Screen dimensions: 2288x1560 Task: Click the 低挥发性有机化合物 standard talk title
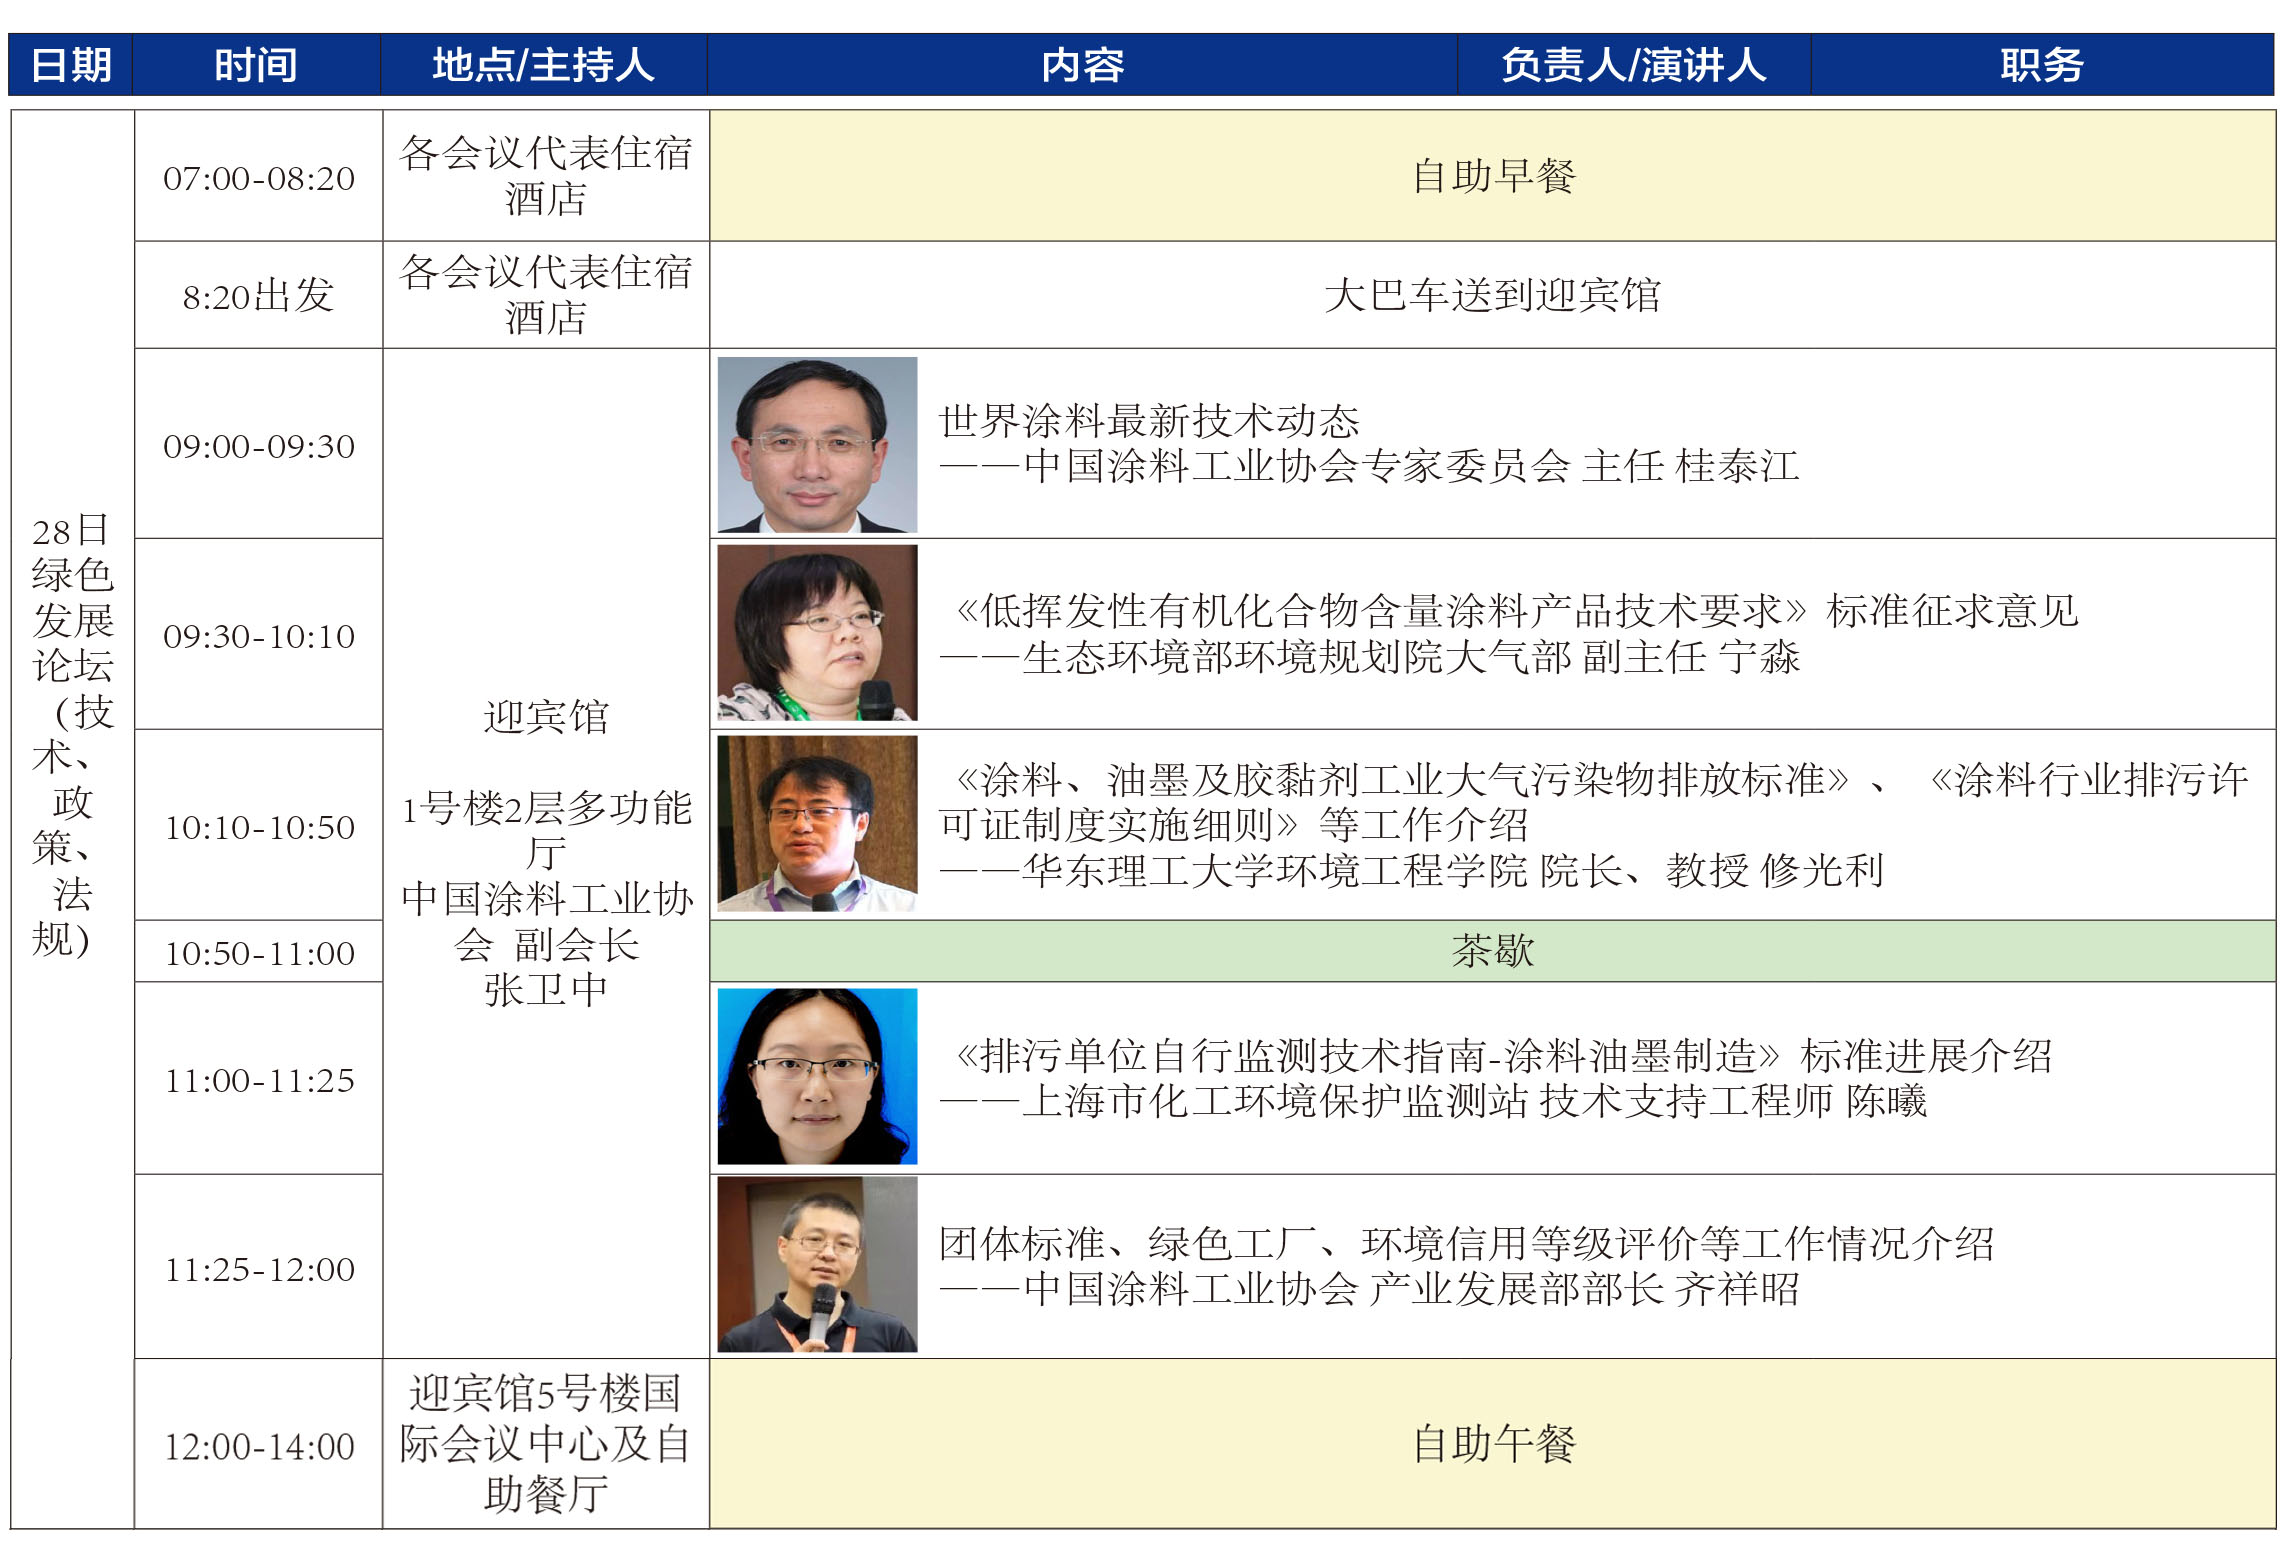[x=1516, y=611]
